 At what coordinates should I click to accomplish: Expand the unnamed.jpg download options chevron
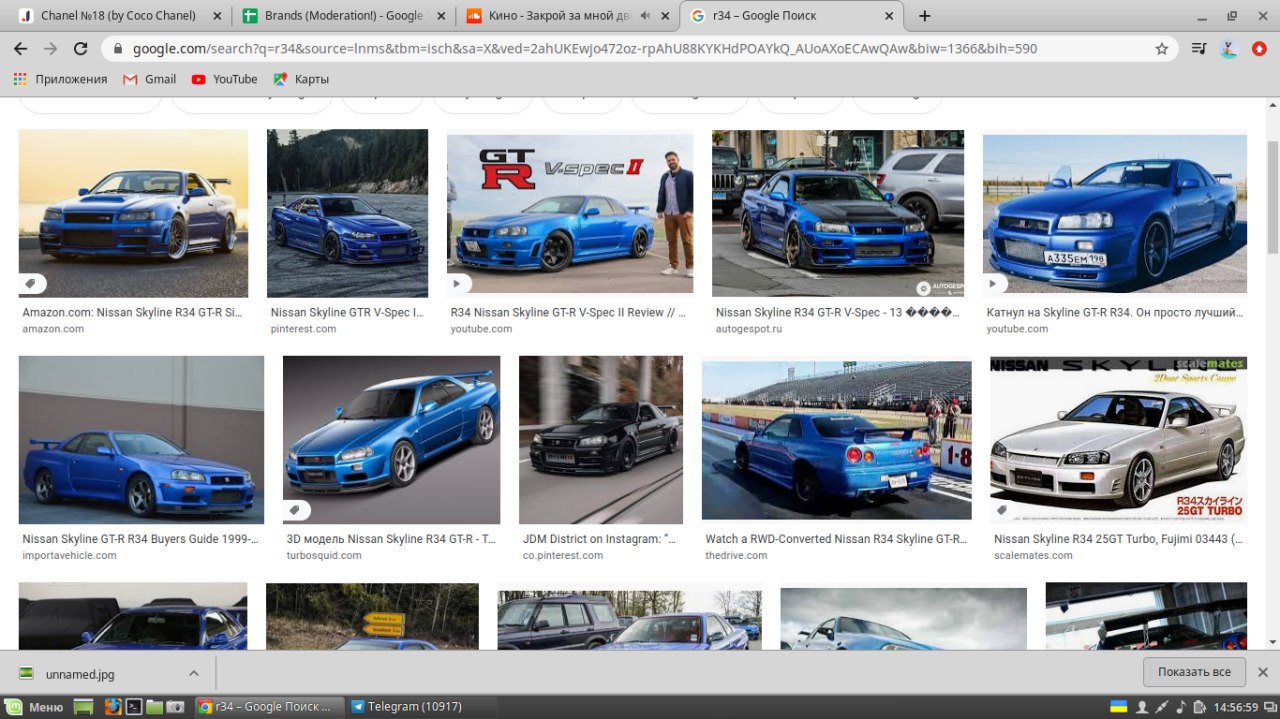(194, 674)
